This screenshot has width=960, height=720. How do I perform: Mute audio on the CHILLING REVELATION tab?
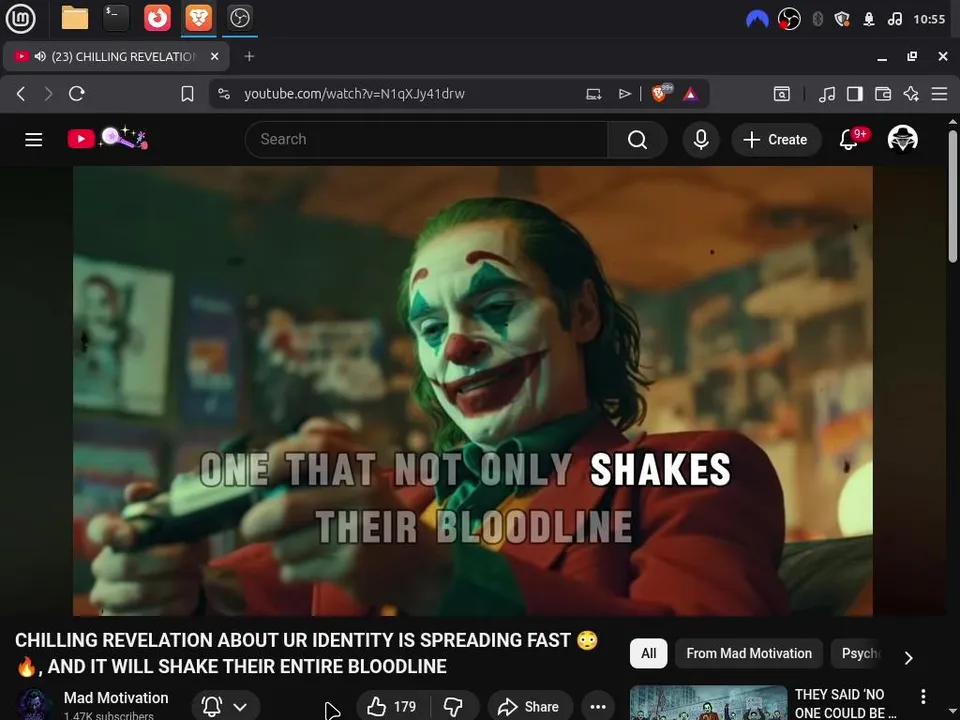click(x=40, y=56)
